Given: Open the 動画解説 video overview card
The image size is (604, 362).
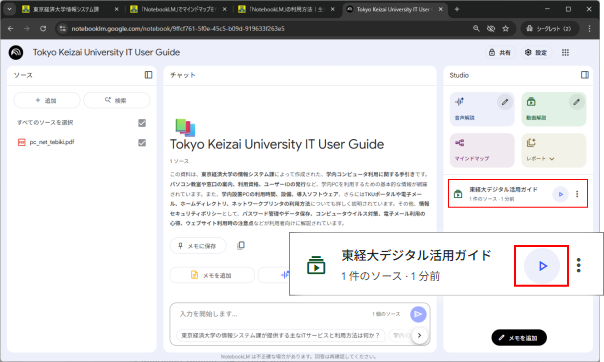Looking at the screenshot, I should 554,109.
